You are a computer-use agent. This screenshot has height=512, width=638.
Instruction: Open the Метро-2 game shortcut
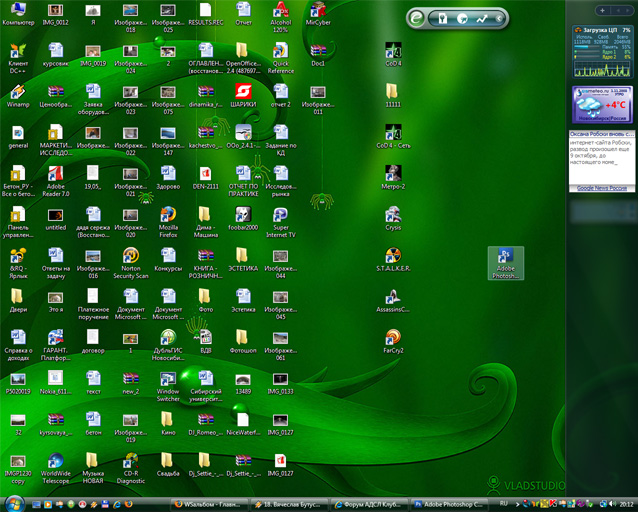393,178
